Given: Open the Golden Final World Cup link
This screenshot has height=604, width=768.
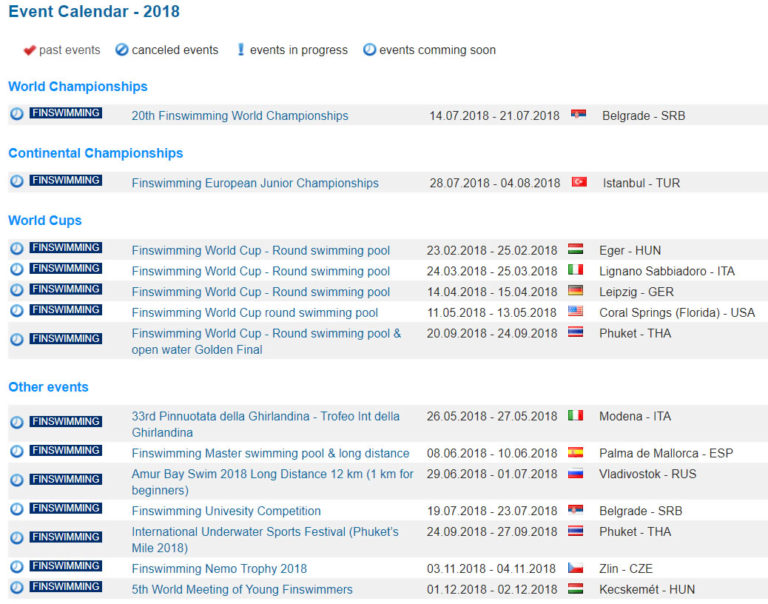Looking at the screenshot, I should (x=266, y=341).
